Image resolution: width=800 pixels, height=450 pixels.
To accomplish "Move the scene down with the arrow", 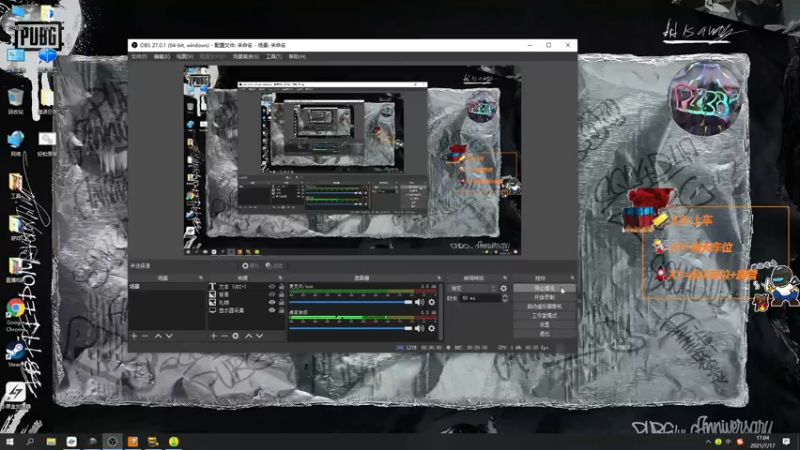I will click(169, 336).
